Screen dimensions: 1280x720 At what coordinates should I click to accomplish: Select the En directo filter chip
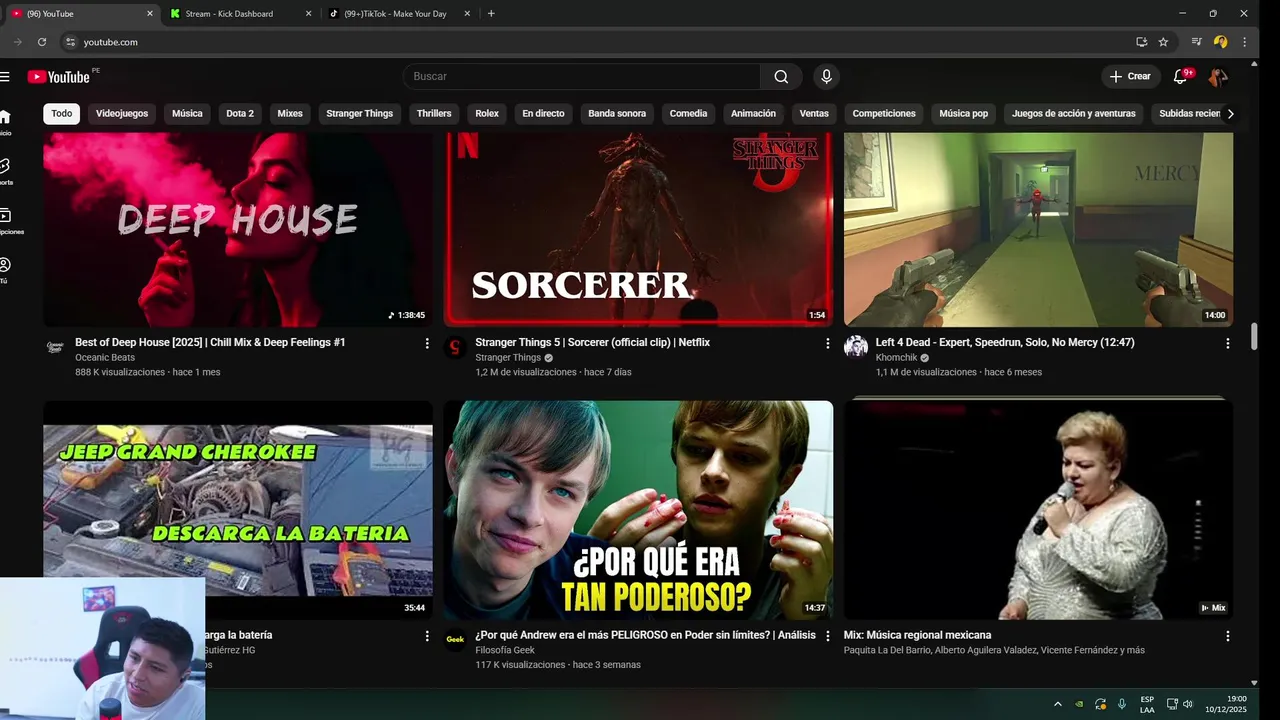point(543,114)
